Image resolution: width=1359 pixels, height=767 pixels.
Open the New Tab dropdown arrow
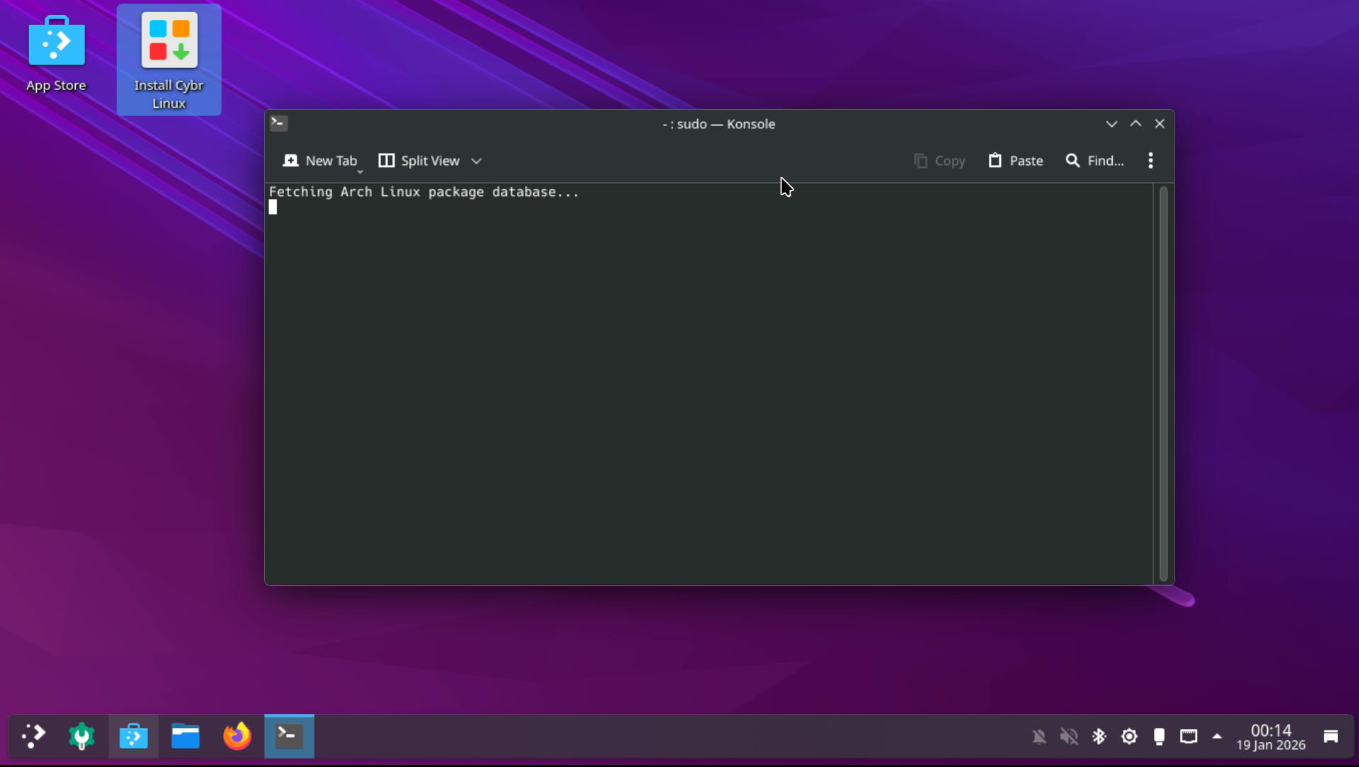click(360, 170)
